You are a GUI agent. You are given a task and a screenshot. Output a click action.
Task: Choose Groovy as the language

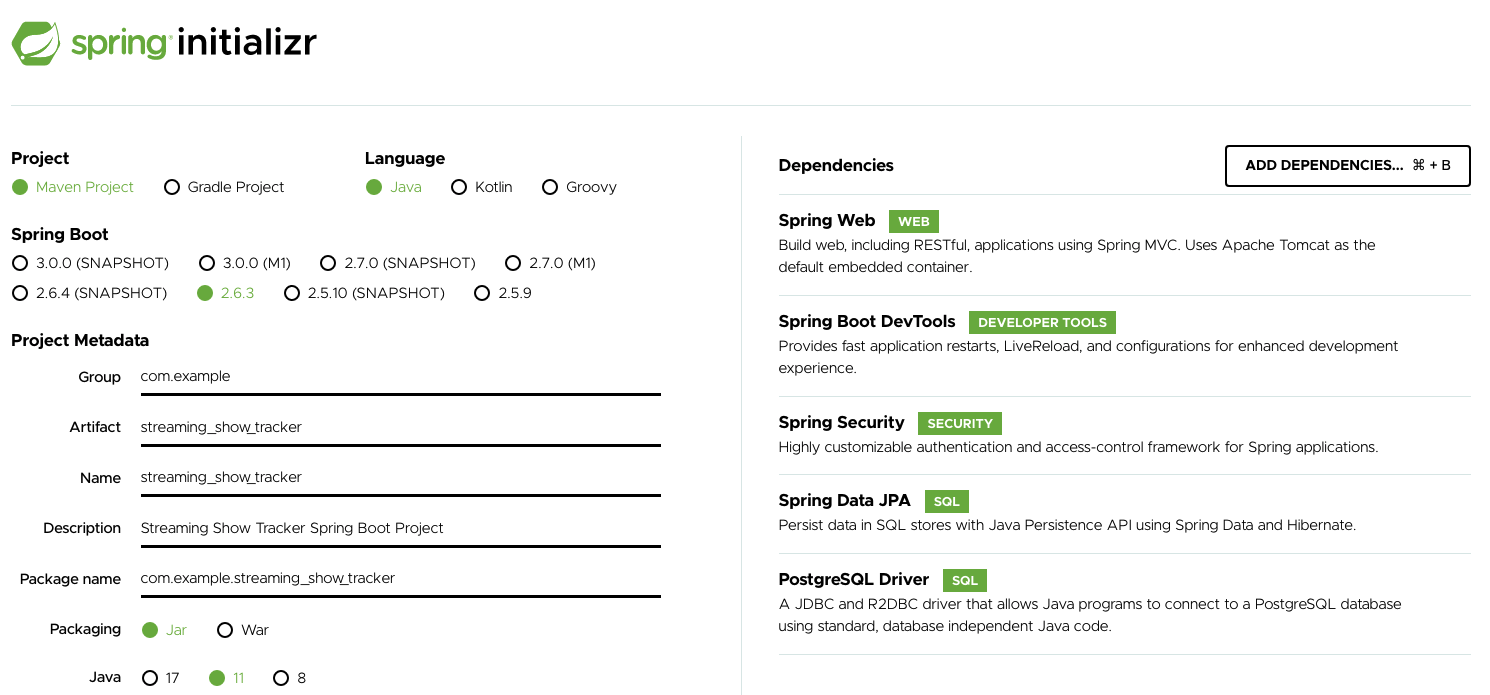pyautogui.click(x=579, y=187)
